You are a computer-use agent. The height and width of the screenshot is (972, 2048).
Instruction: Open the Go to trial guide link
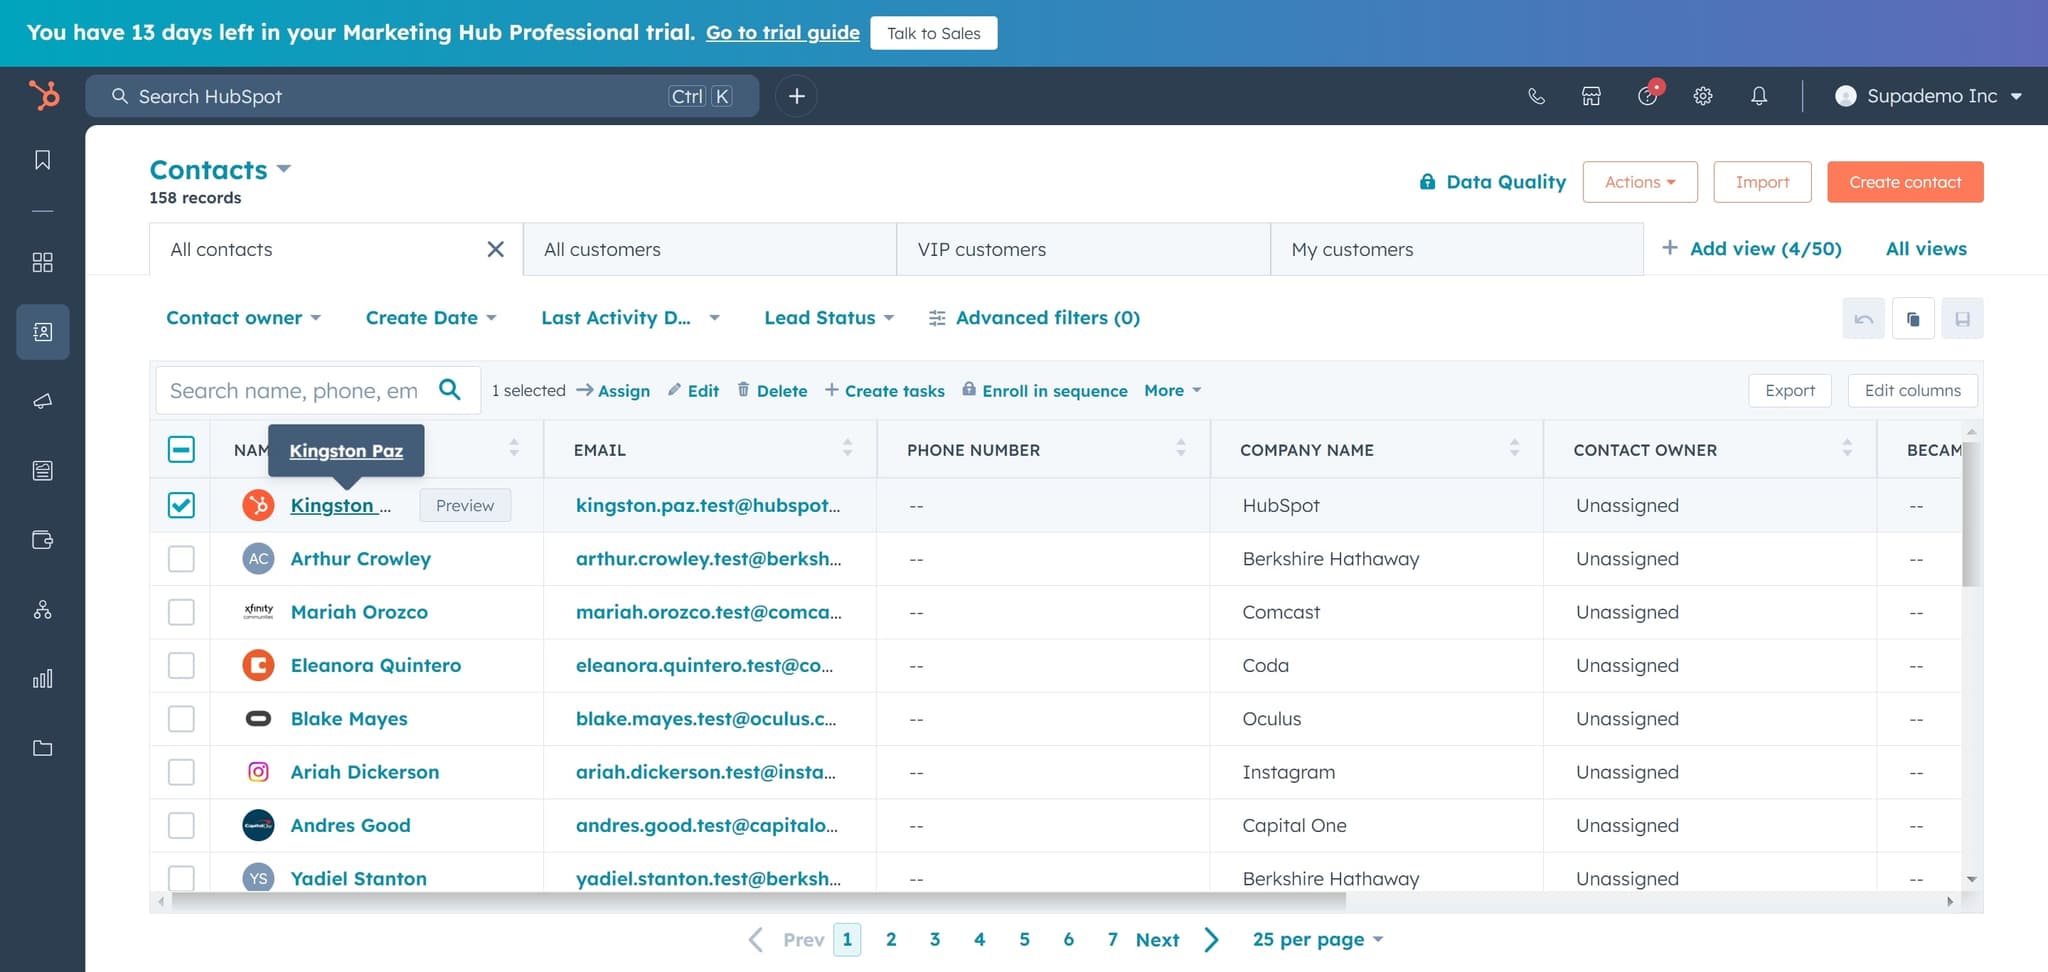[x=782, y=32]
